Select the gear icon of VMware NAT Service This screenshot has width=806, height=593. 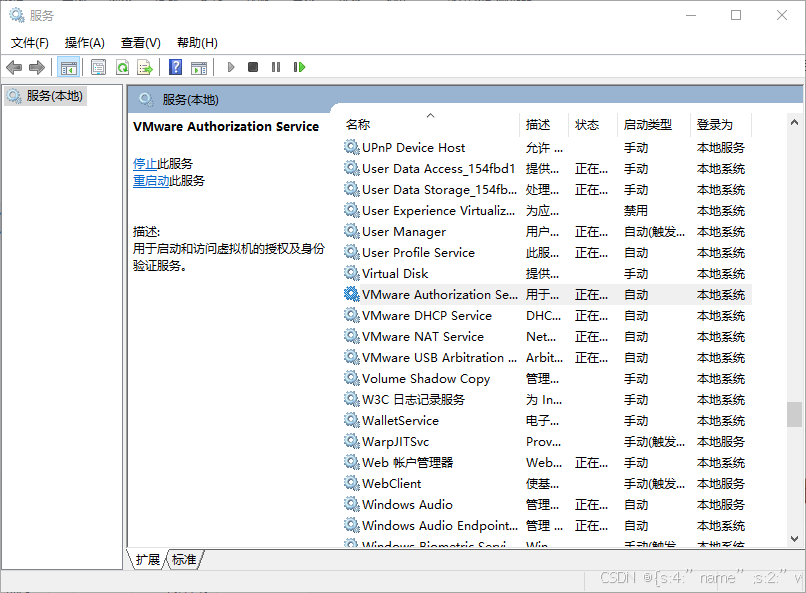point(352,336)
